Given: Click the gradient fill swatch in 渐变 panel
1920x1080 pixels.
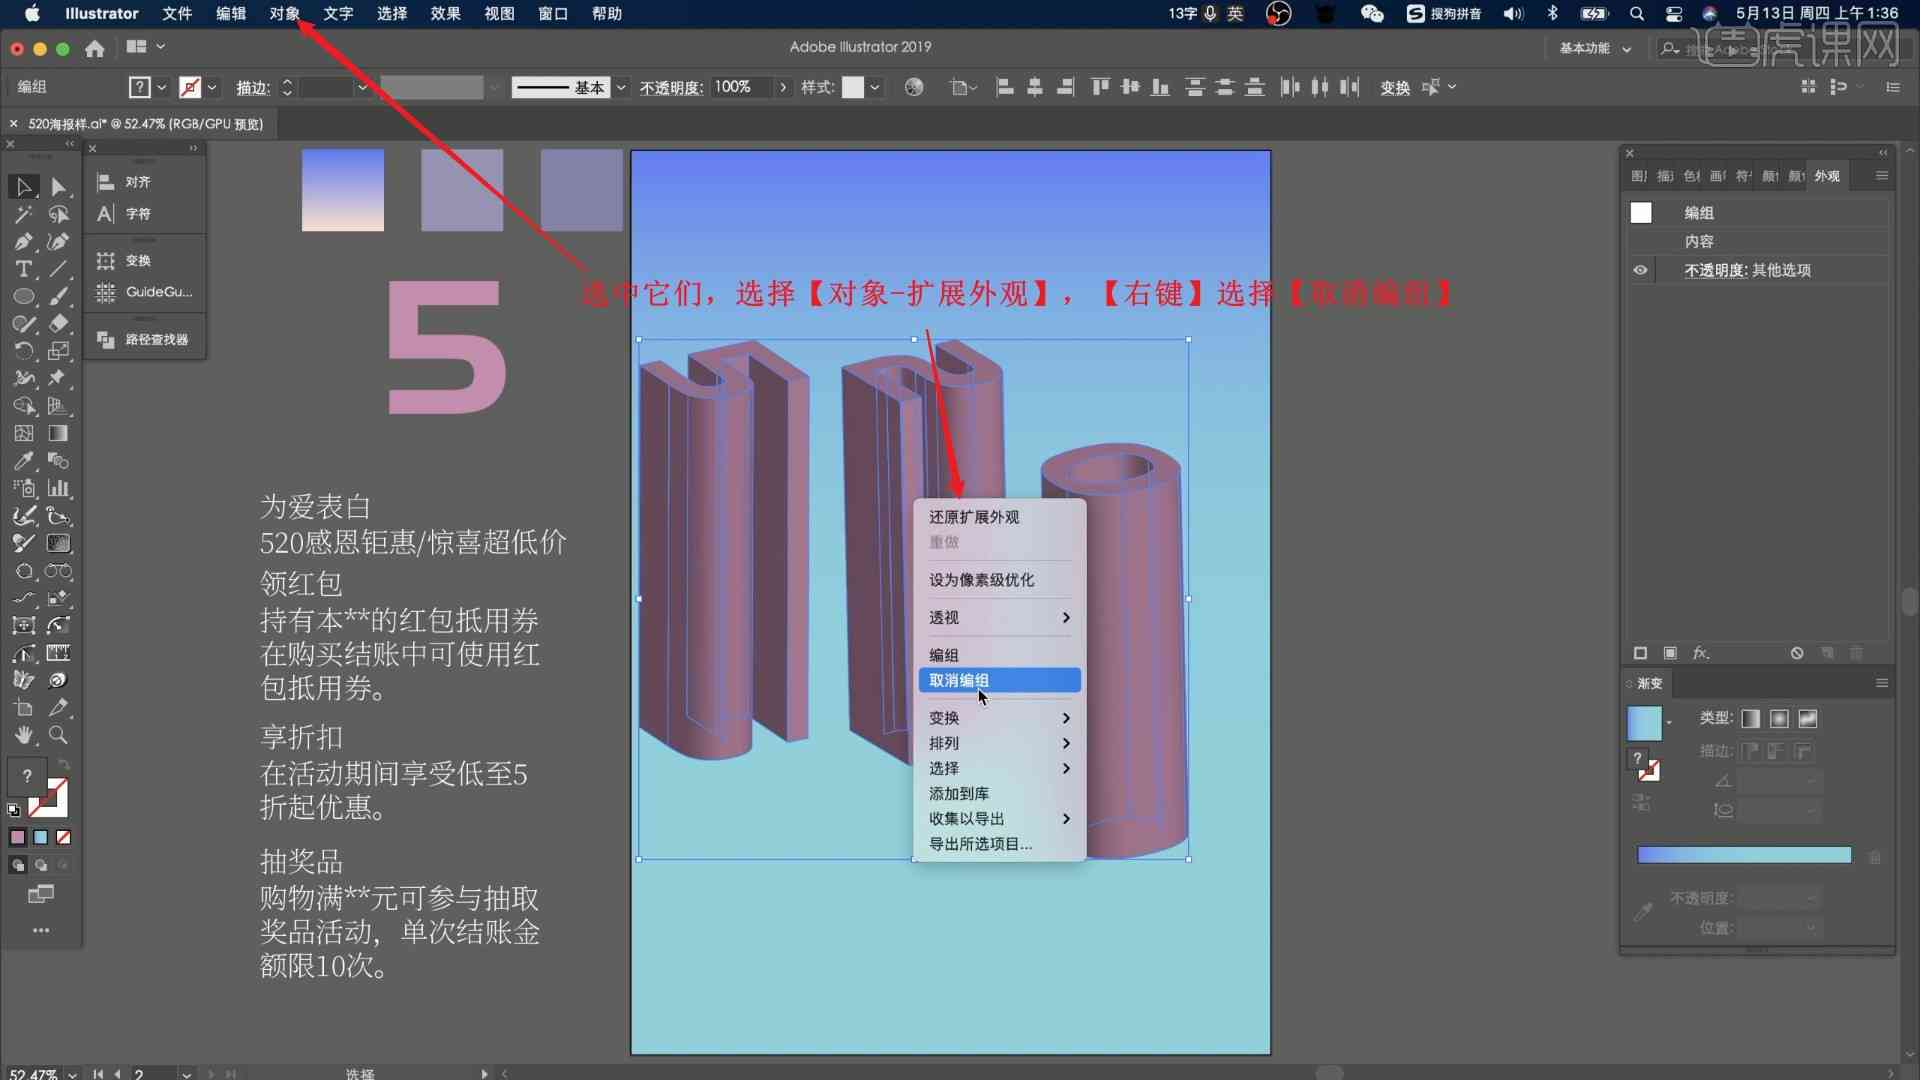Looking at the screenshot, I should (1644, 723).
